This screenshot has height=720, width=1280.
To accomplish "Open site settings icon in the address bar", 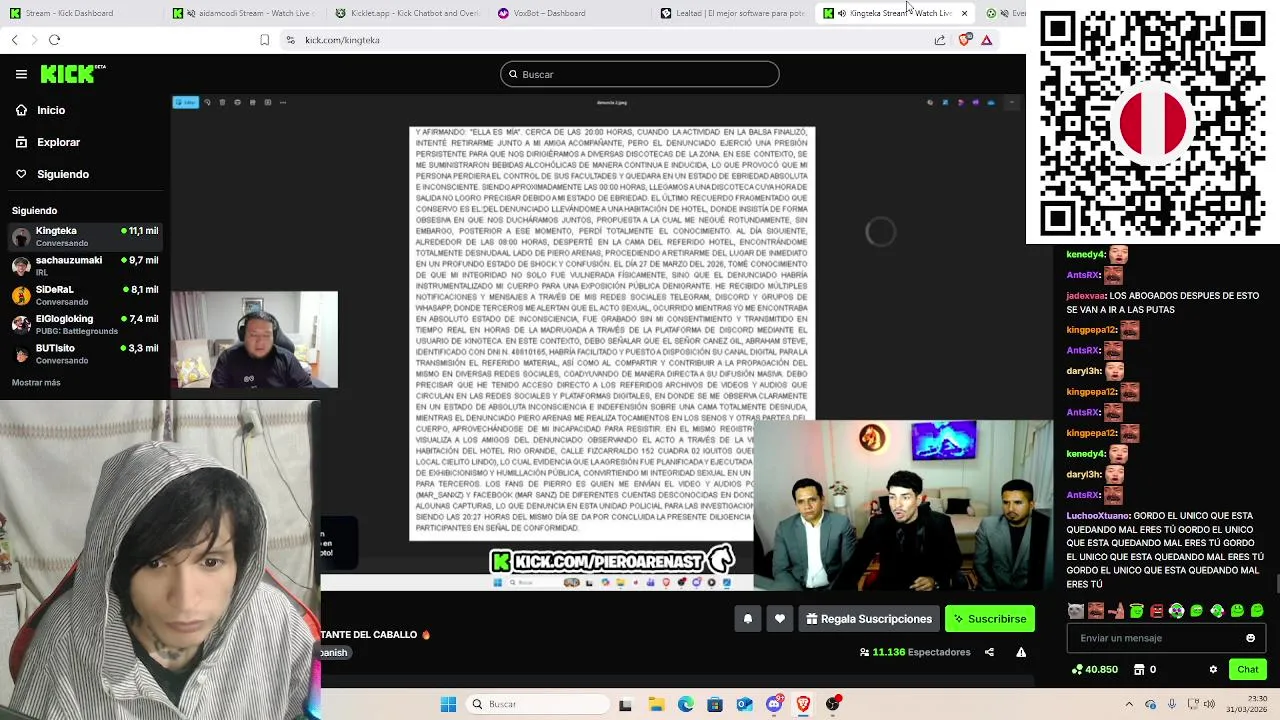I will (290, 40).
